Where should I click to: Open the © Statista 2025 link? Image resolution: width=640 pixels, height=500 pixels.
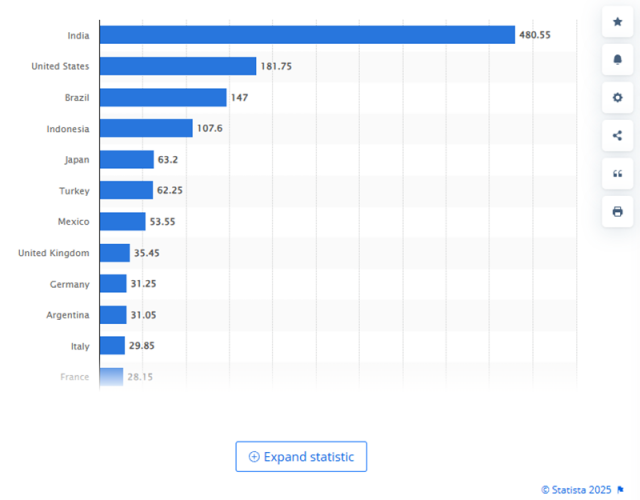coord(576,490)
